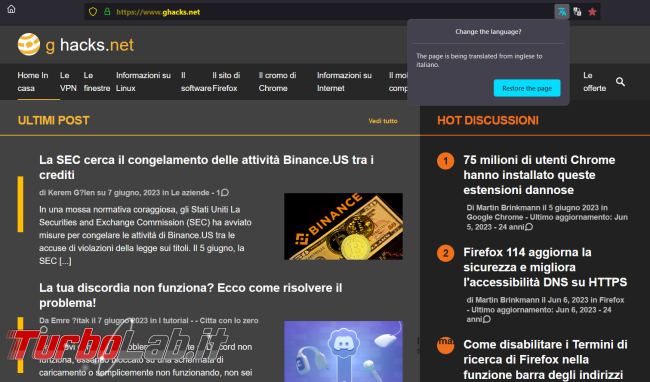Click the orange number 2 discussion badge
The image size is (650, 382).
tap(446, 253)
